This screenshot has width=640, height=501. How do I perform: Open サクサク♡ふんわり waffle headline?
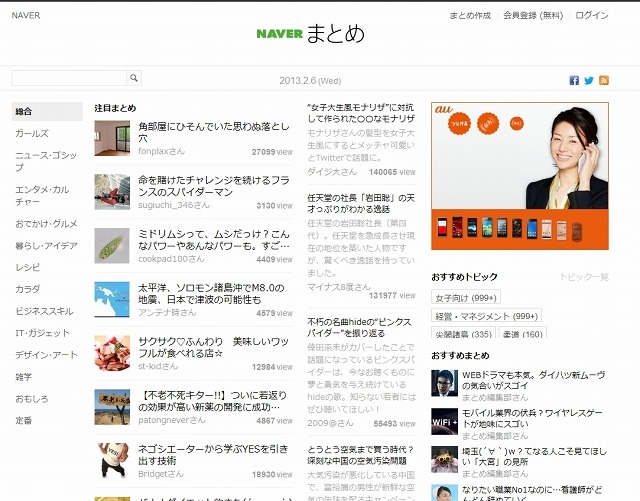pyautogui.click(x=213, y=347)
